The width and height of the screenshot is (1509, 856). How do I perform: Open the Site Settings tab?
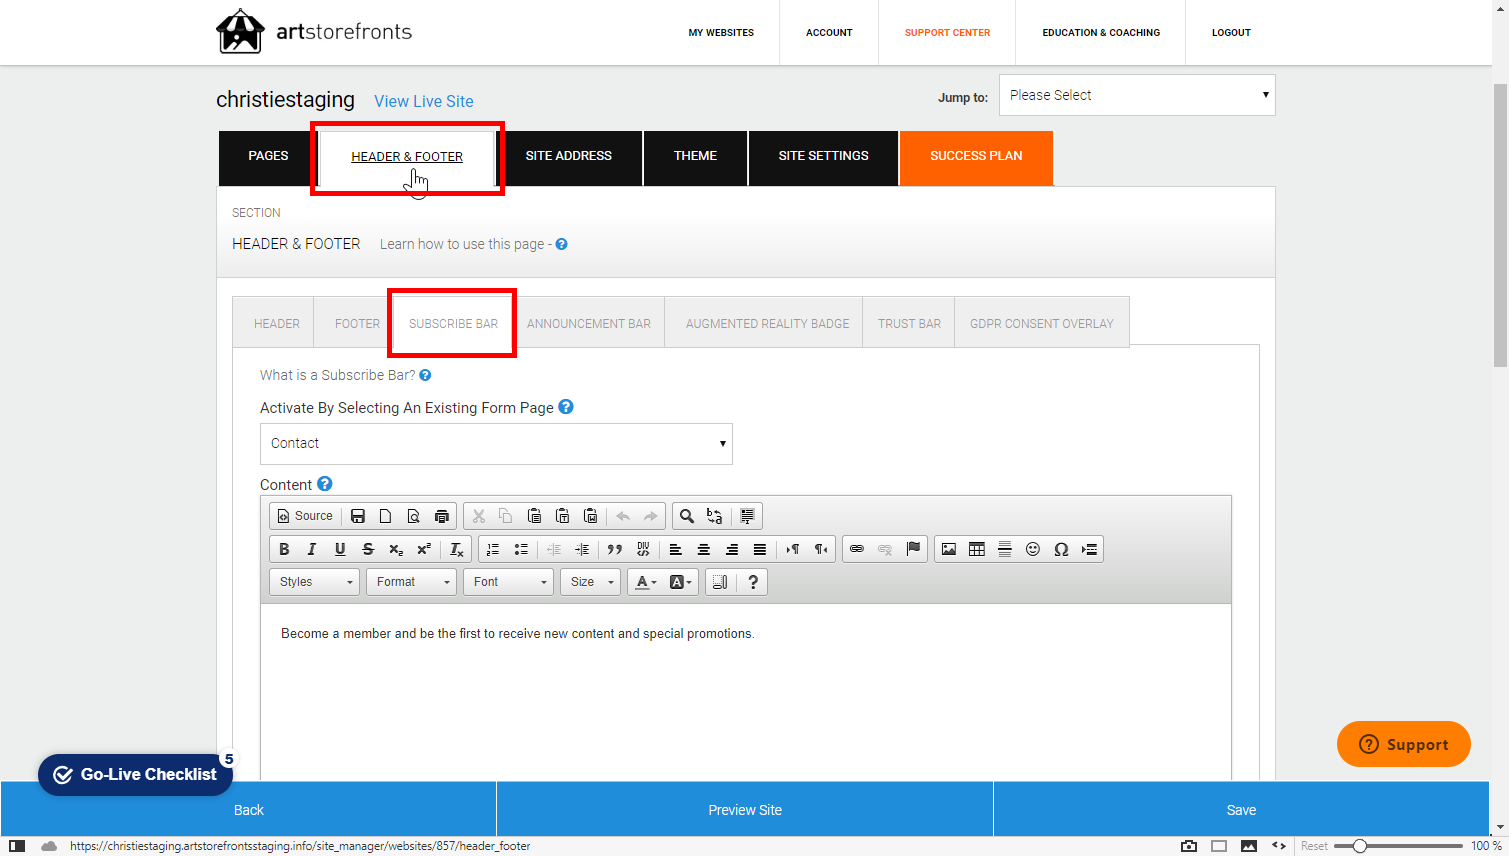pos(823,156)
